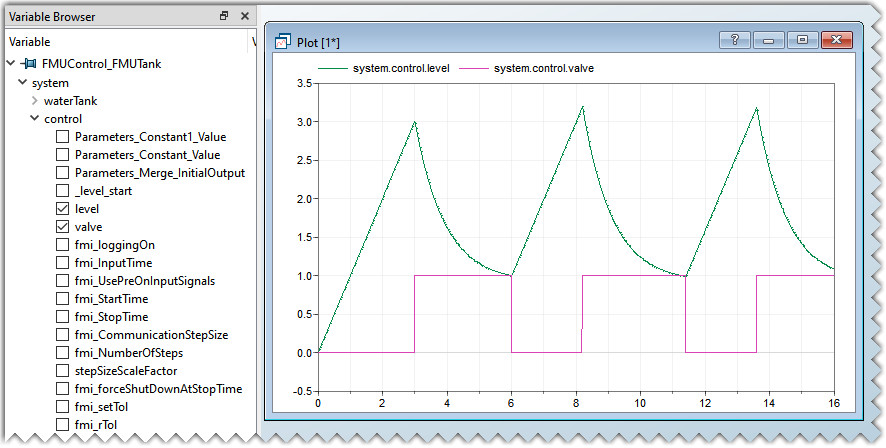Uncheck the valve variable checkbox
886x448 pixels.
[63, 227]
